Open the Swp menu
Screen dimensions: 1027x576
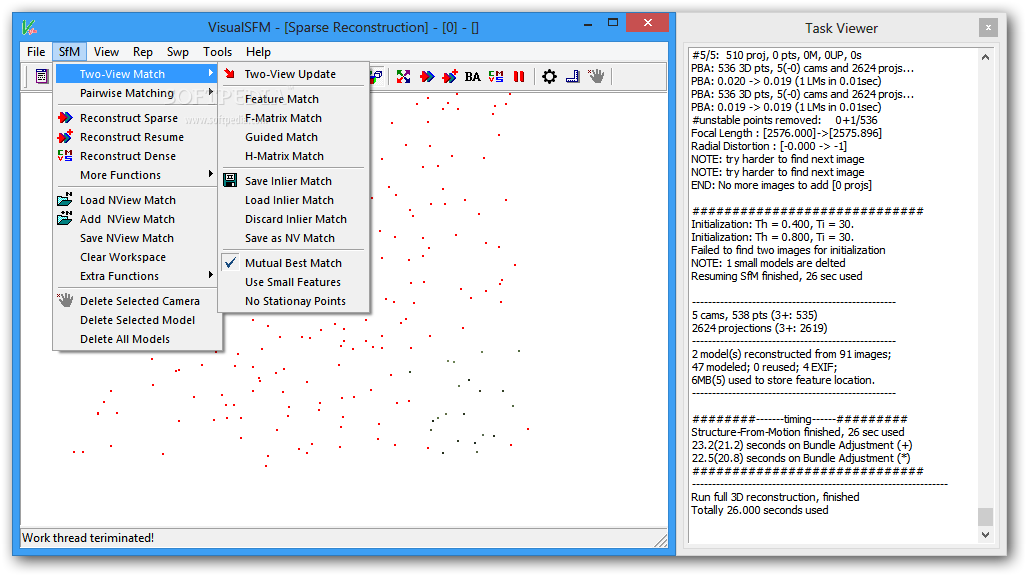click(177, 52)
